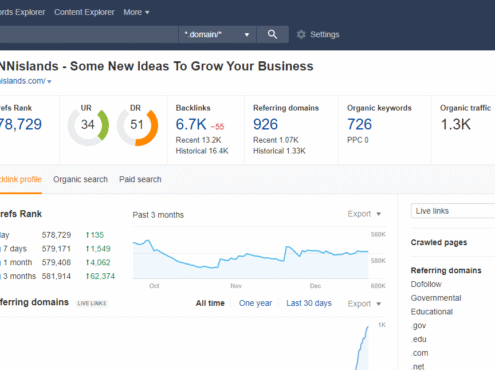Image resolution: width=495 pixels, height=370 pixels.
Task: Click the 926 referring domains number
Action: coord(265,124)
